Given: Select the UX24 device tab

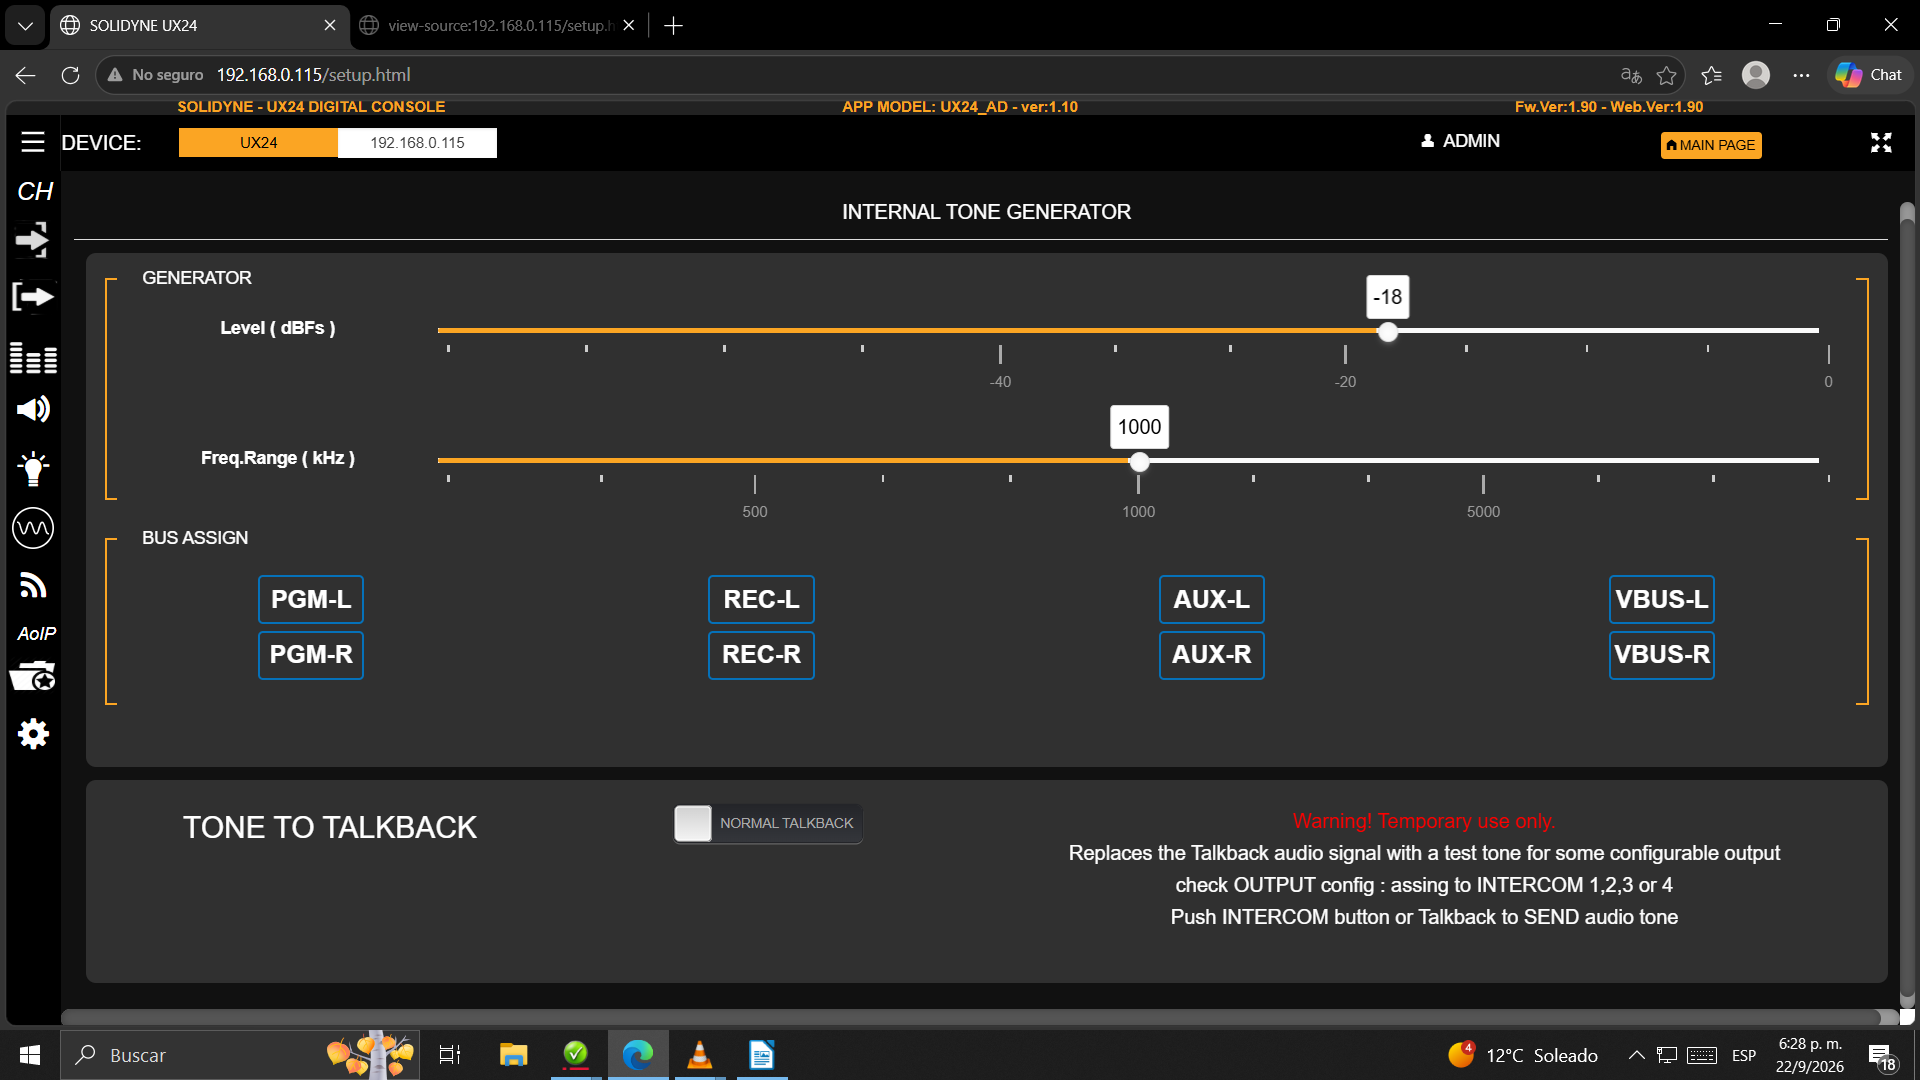Looking at the screenshot, I should click(x=258, y=143).
